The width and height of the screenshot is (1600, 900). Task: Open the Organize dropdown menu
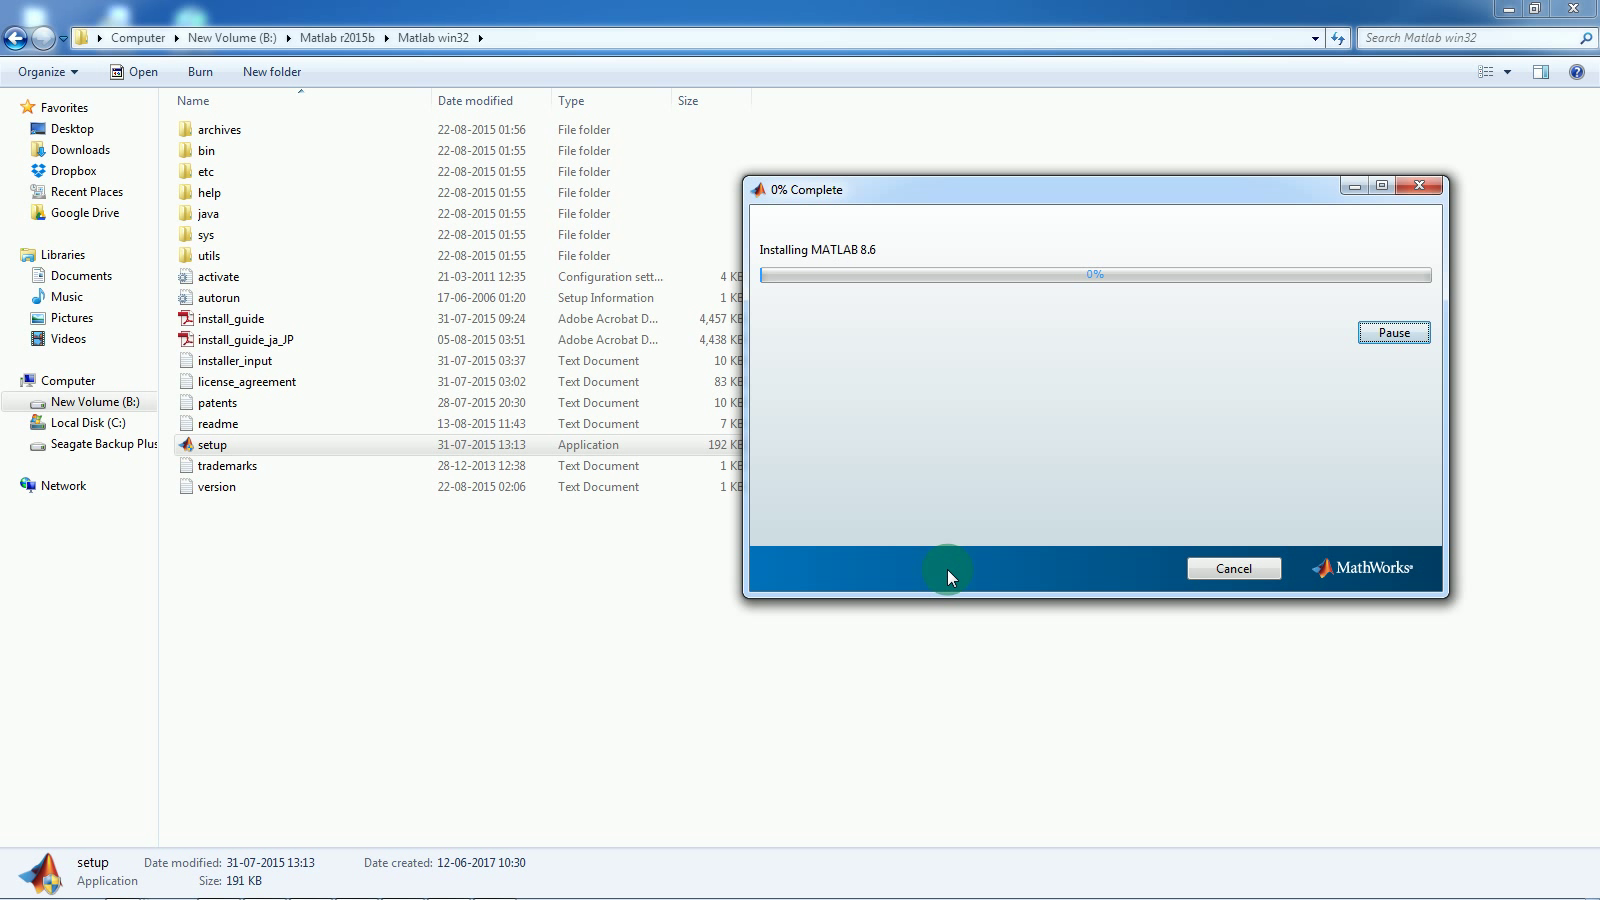click(48, 72)
